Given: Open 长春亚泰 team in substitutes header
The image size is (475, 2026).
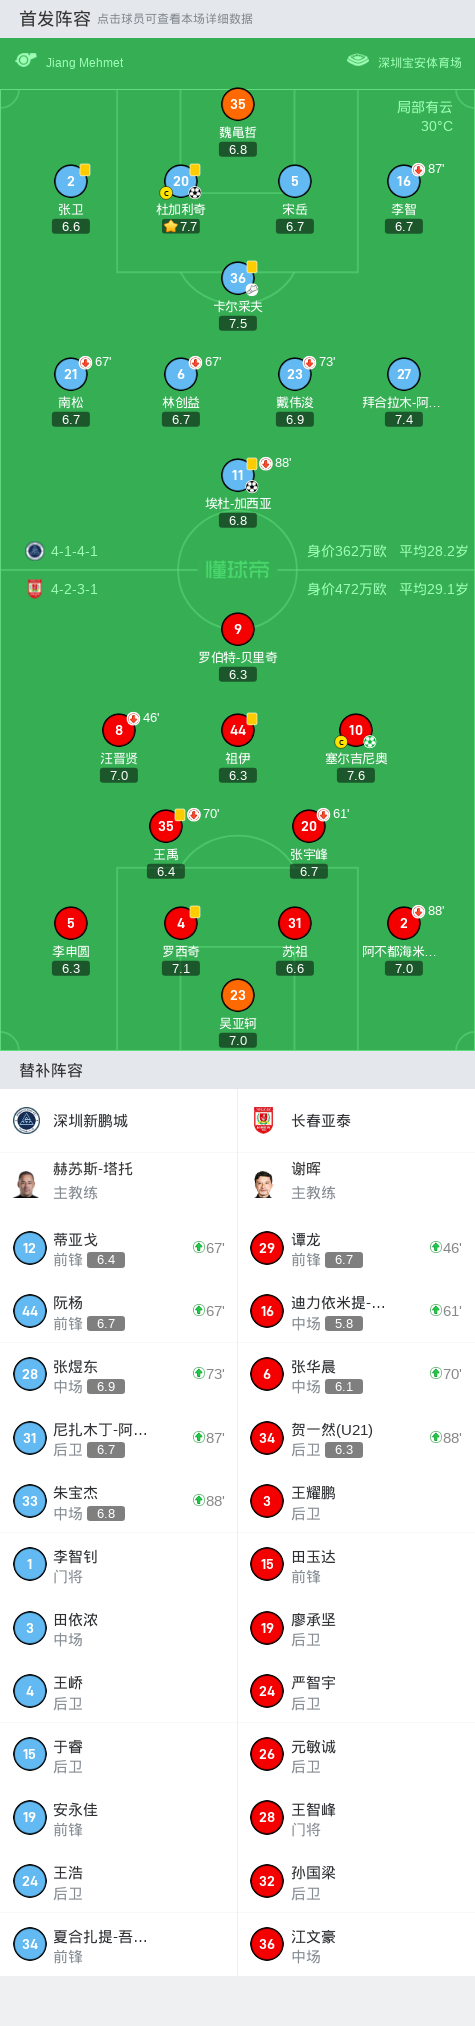Looking at the screenshot, I should tap(356, 1120).
